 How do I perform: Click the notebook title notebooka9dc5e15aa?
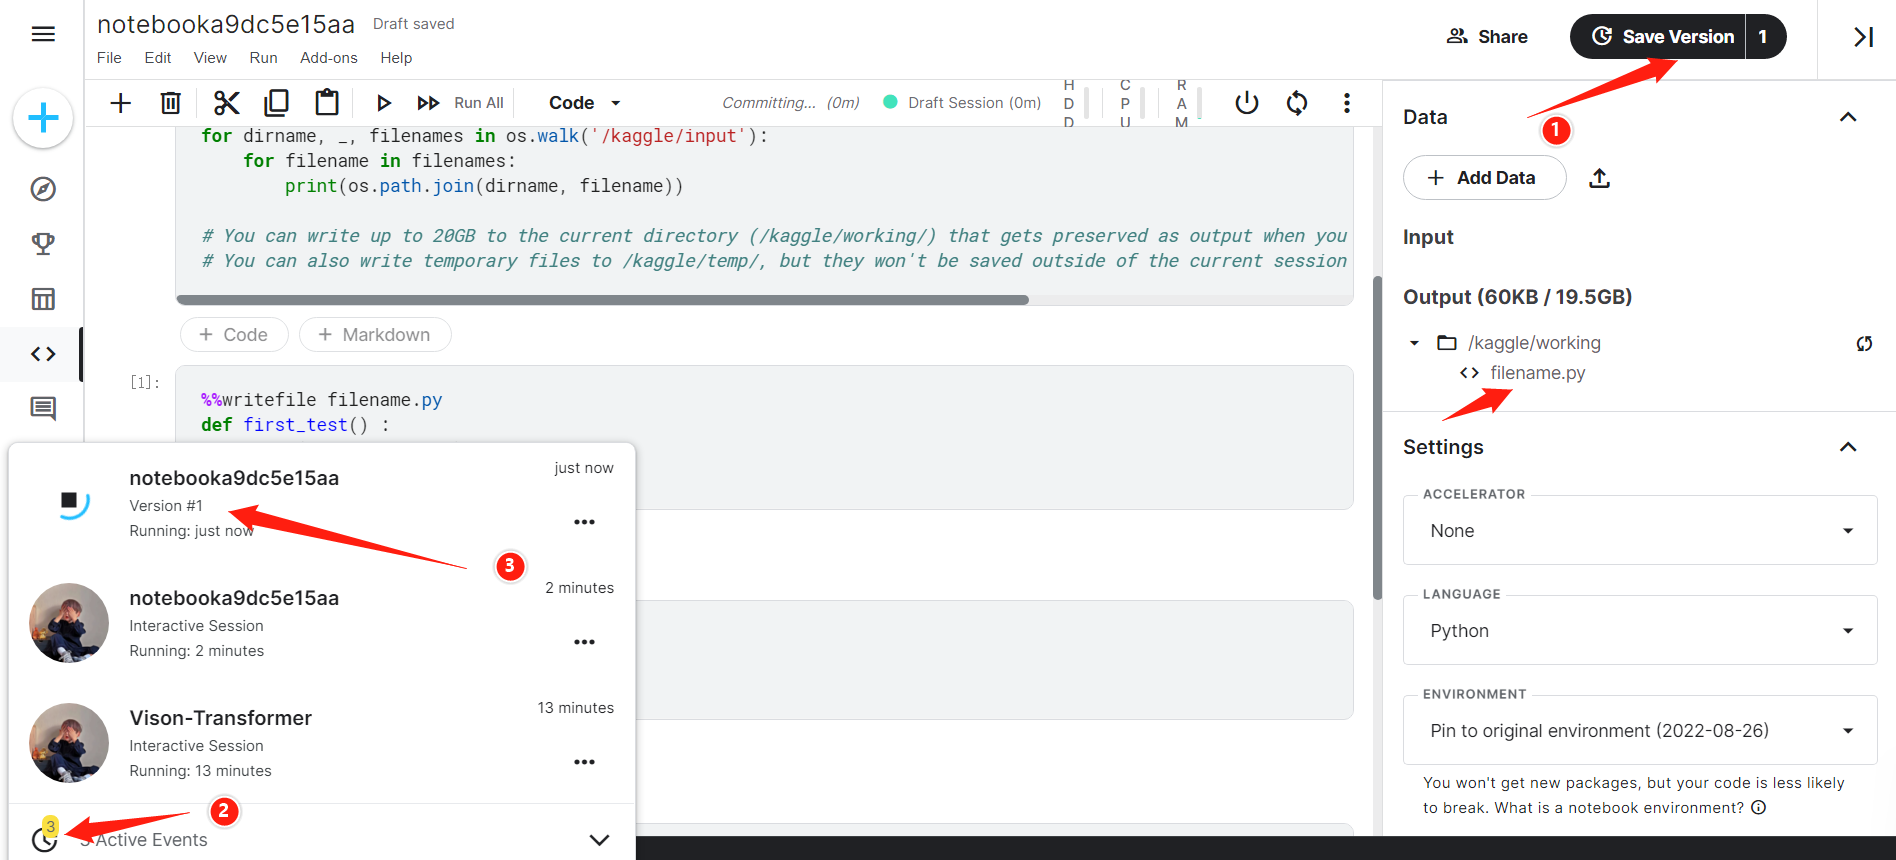(x=226, y=24)
